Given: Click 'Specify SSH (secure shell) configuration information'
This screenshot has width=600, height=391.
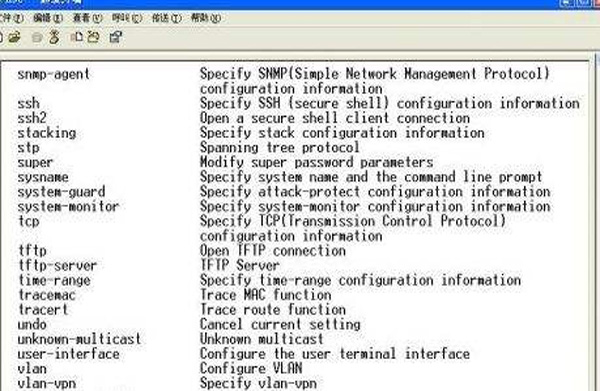Looking at the screenshot, I should point(390,103).
